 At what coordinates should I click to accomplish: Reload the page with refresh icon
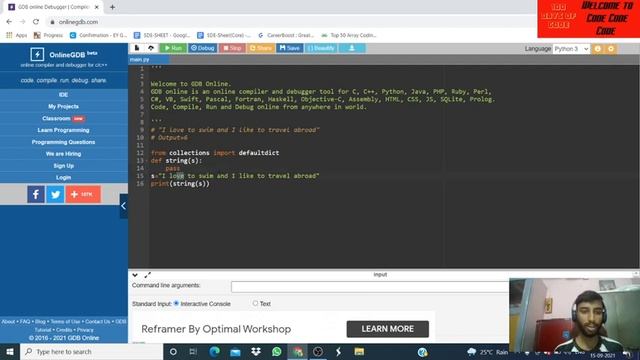pos(36,22)
